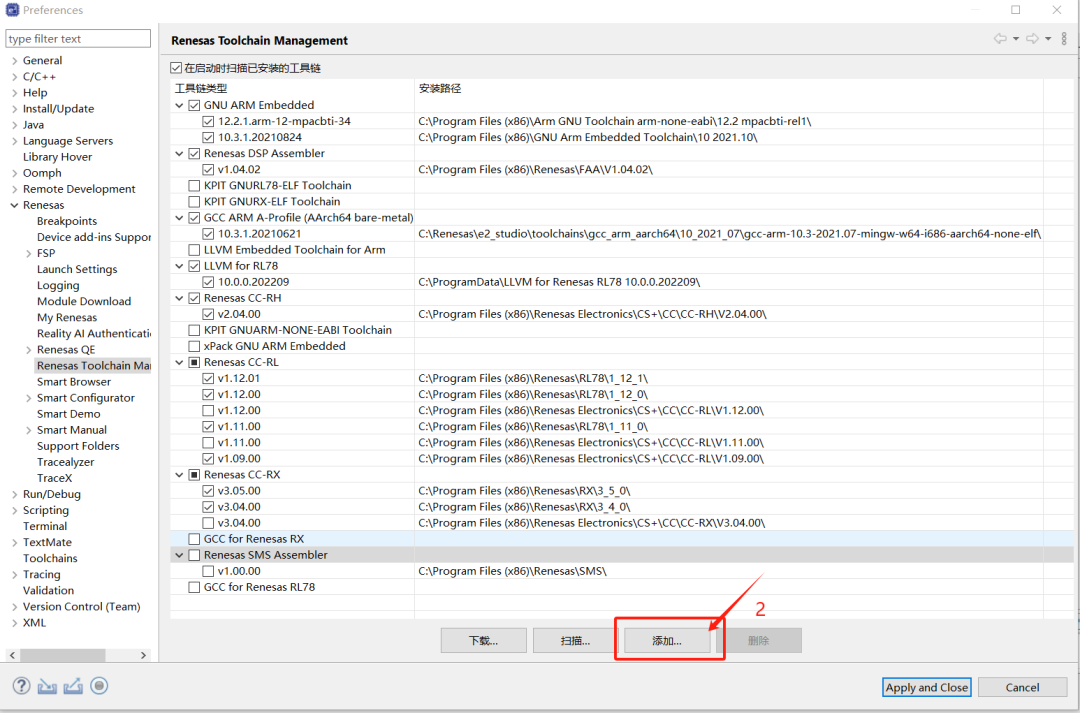
Task: Click Apply and Close button
Action: 927,688
